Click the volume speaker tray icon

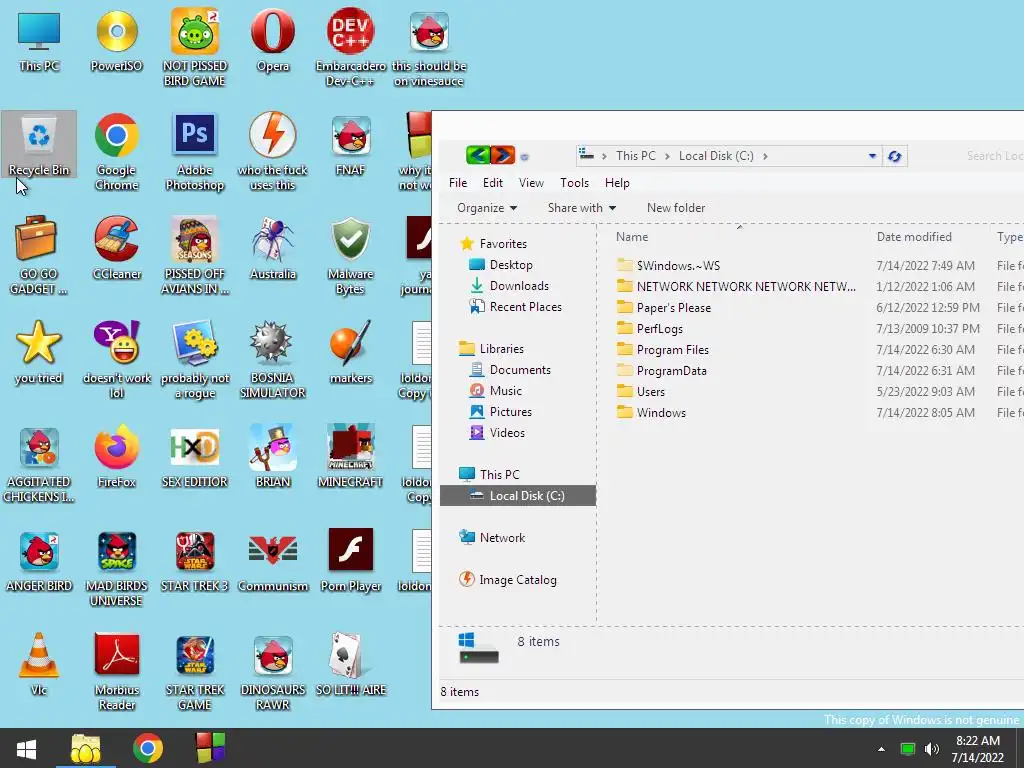[932, 748]
